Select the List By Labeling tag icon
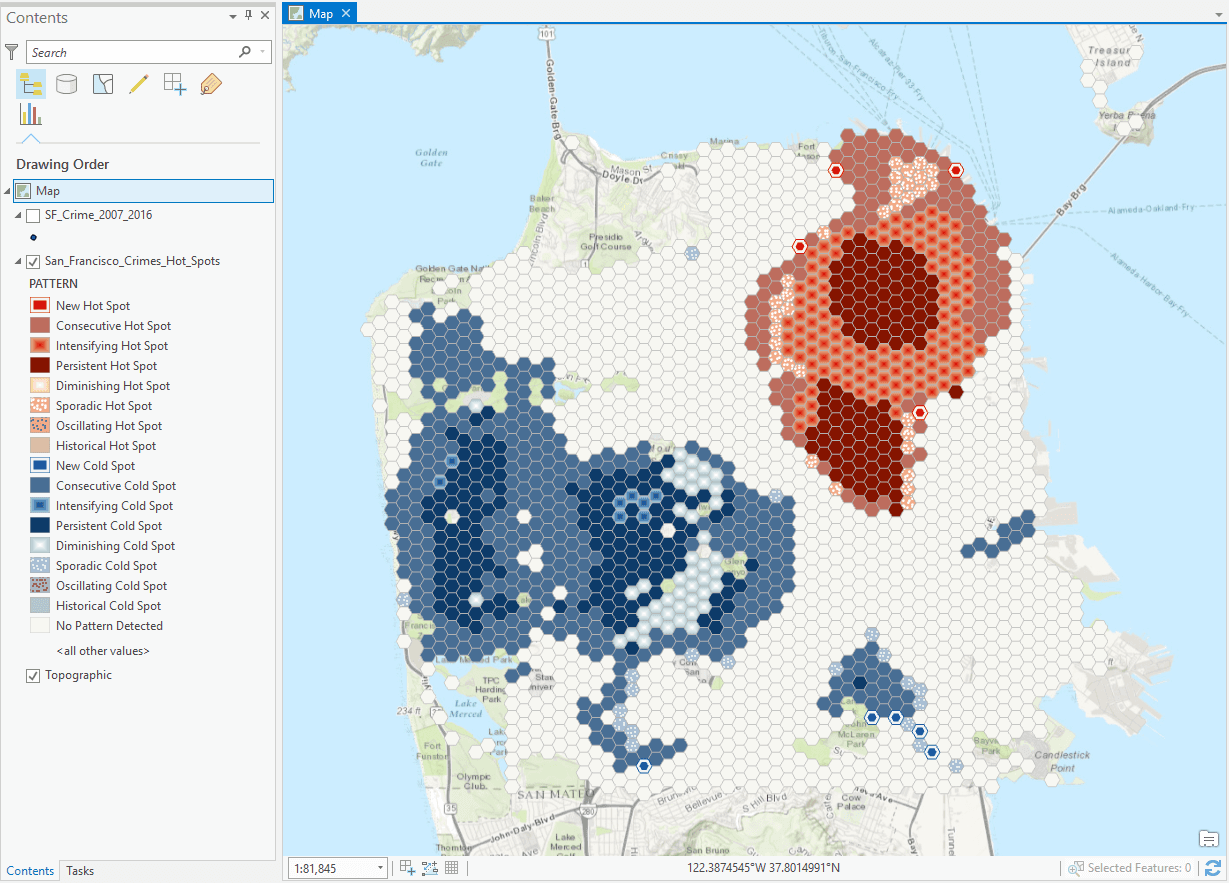Image resolution: width=1229 pixels, height=883 pixels. point(210,84)
